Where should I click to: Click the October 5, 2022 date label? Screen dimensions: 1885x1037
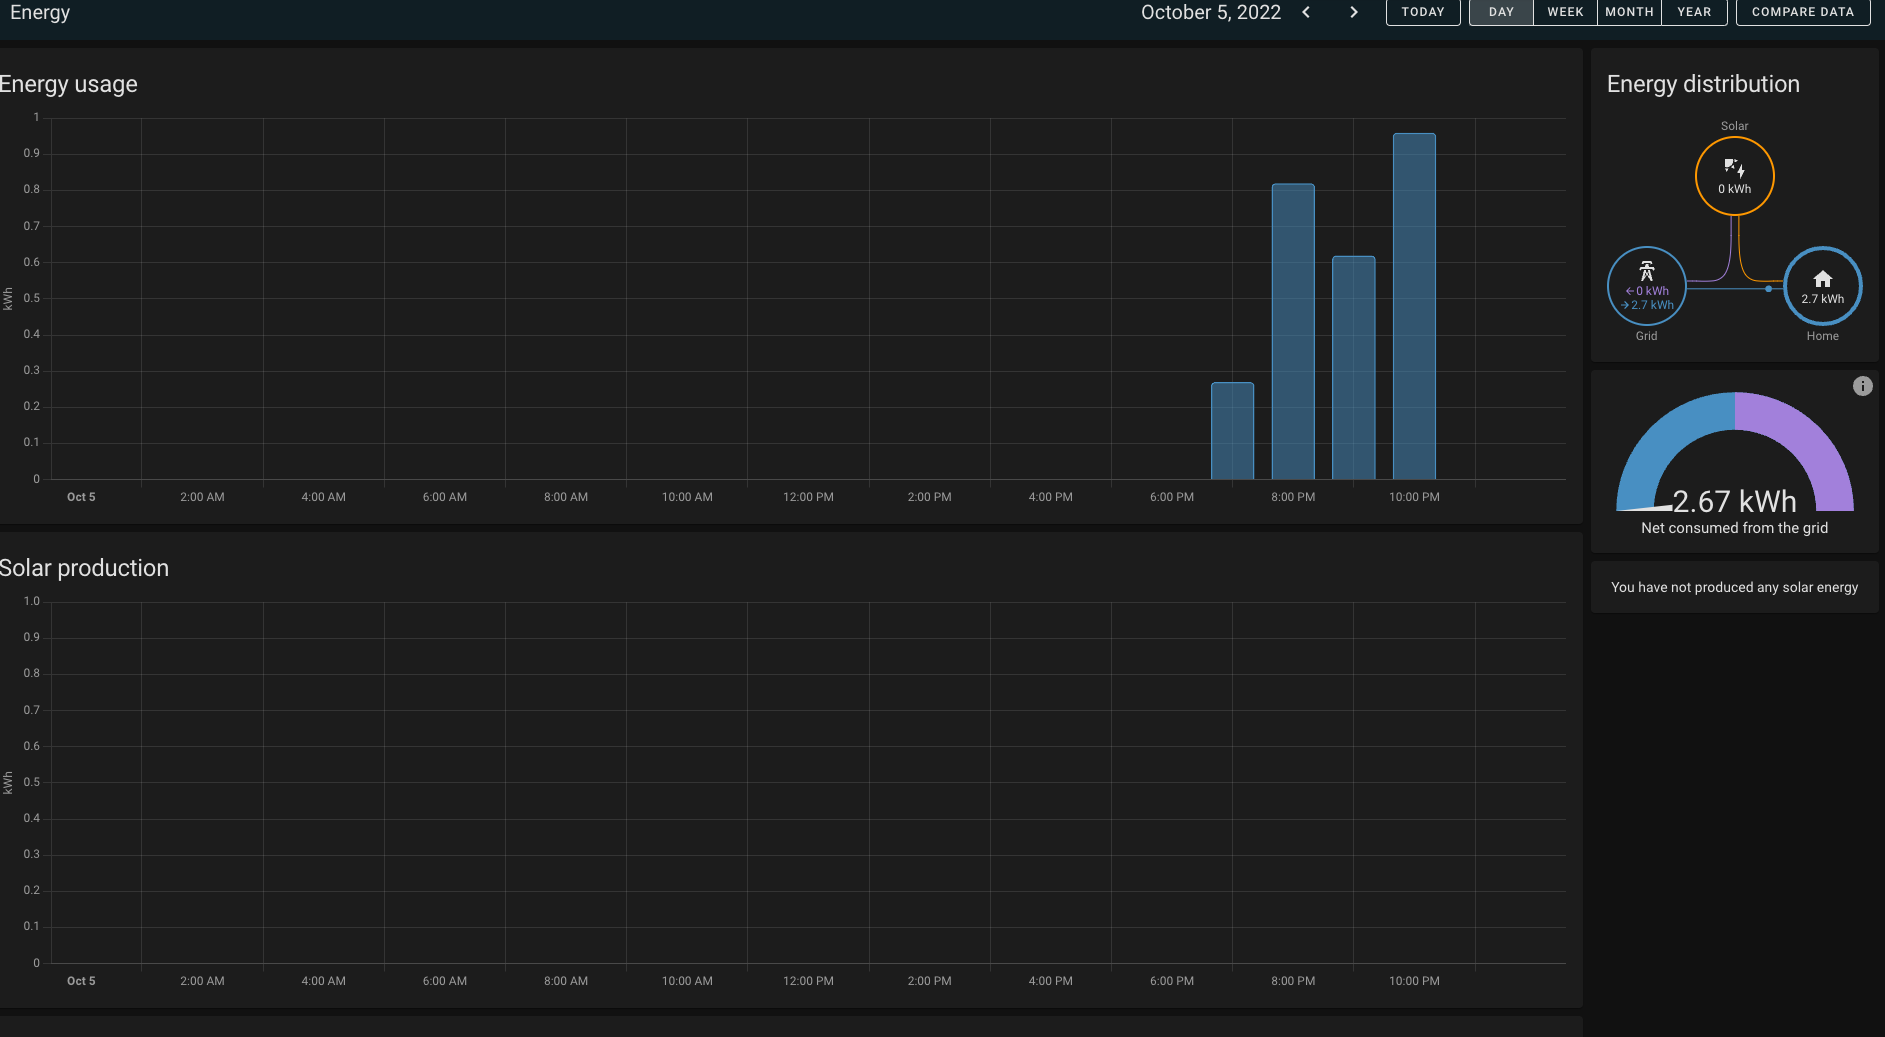pyautogui.click(x=1210, y=12)
